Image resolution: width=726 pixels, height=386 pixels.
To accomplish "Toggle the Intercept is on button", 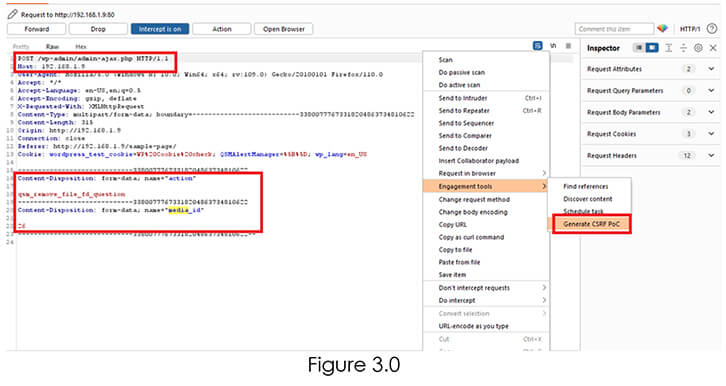I will pyautogui.click(x=160, y=29).
